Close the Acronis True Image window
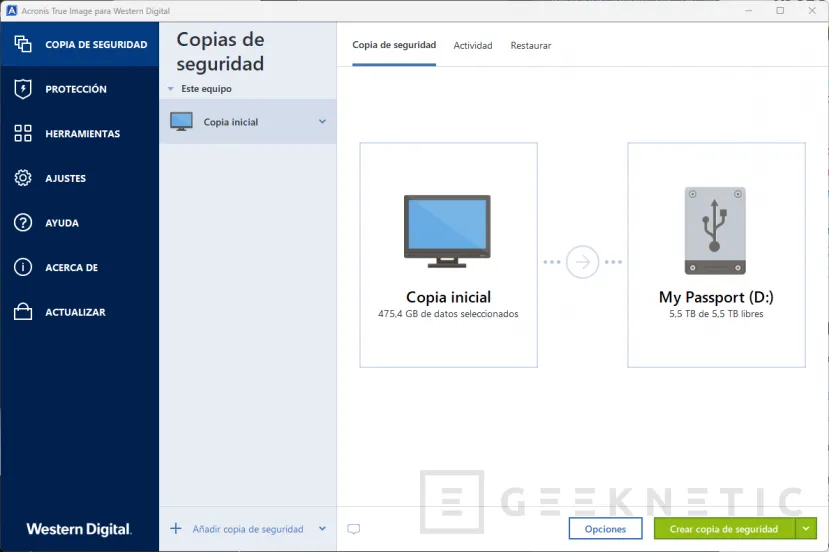 (812, 11)
